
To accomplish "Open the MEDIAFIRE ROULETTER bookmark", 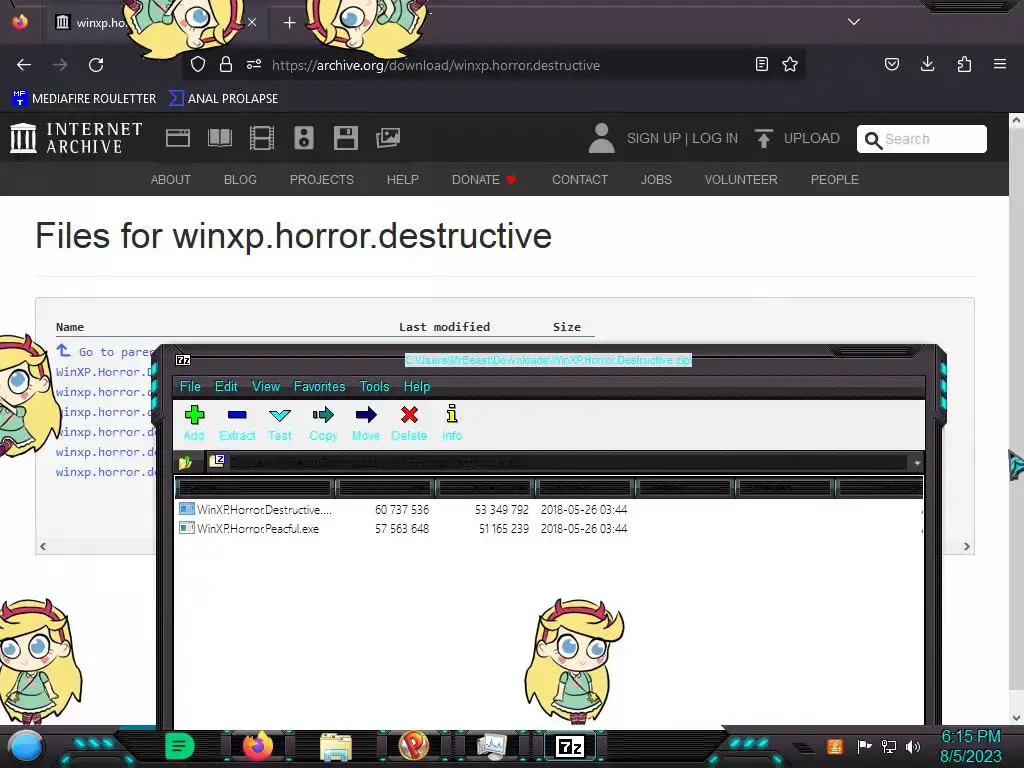I will (x=84, y=99).
